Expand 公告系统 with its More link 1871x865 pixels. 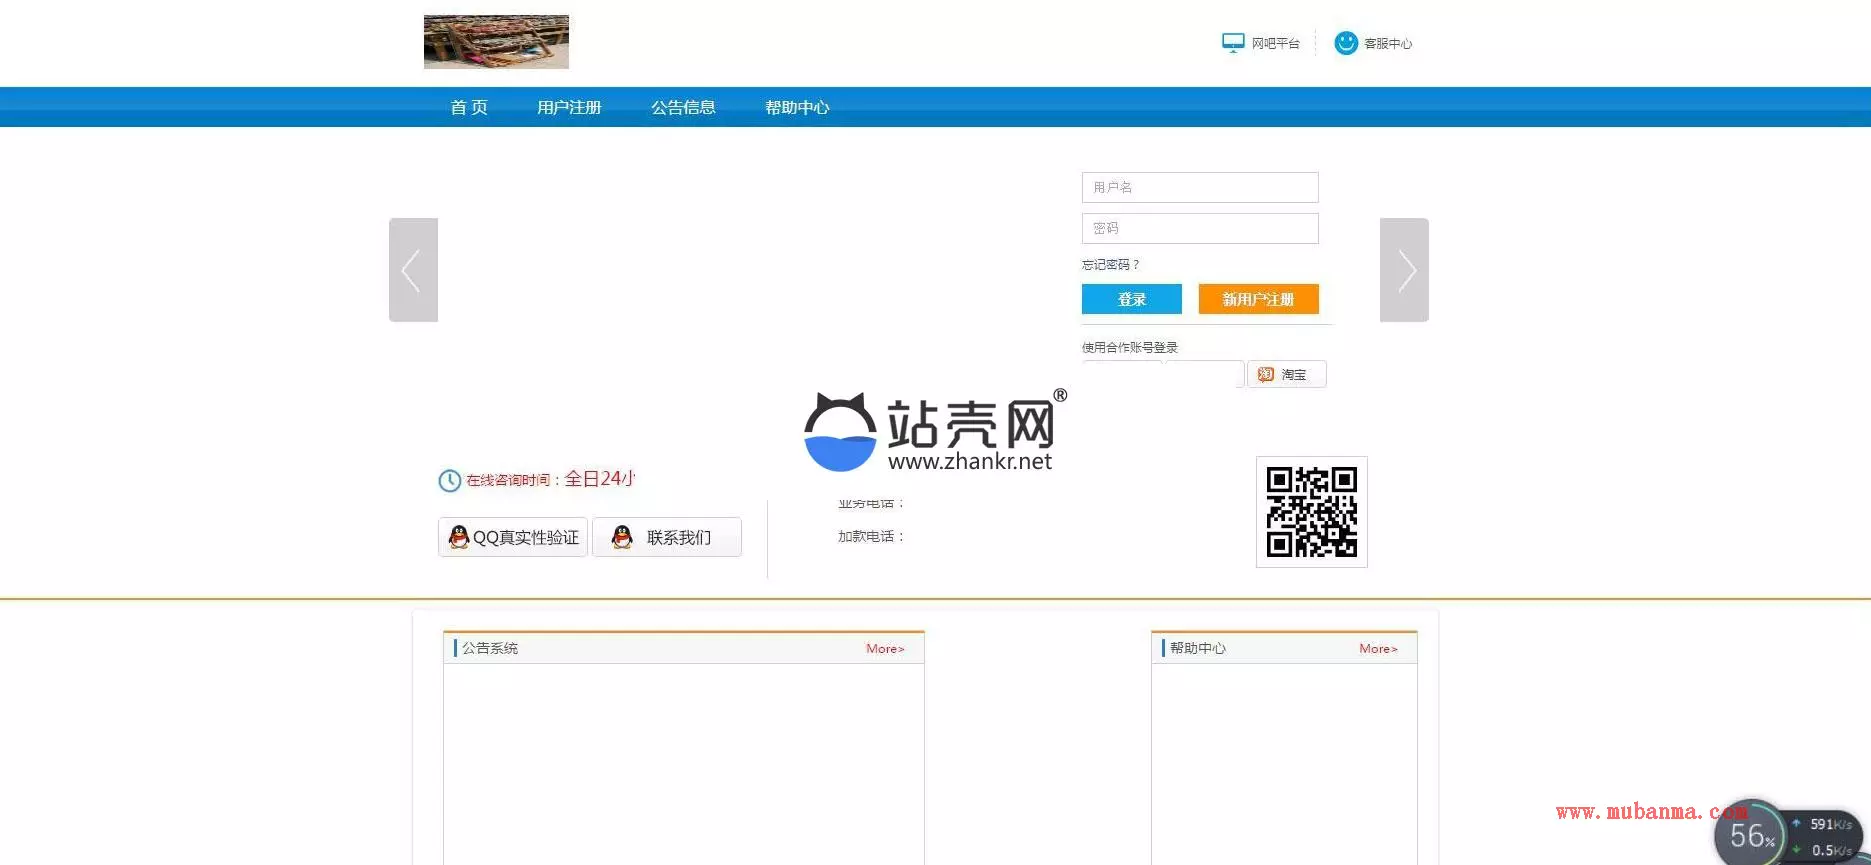point(885,649)
